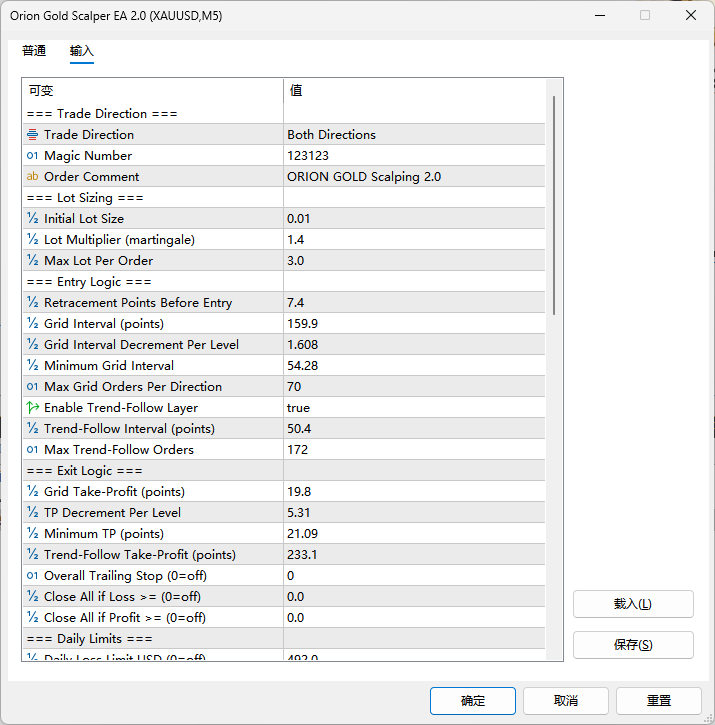
Task: Click the 载入(L) load button
Action: point(633,604)
